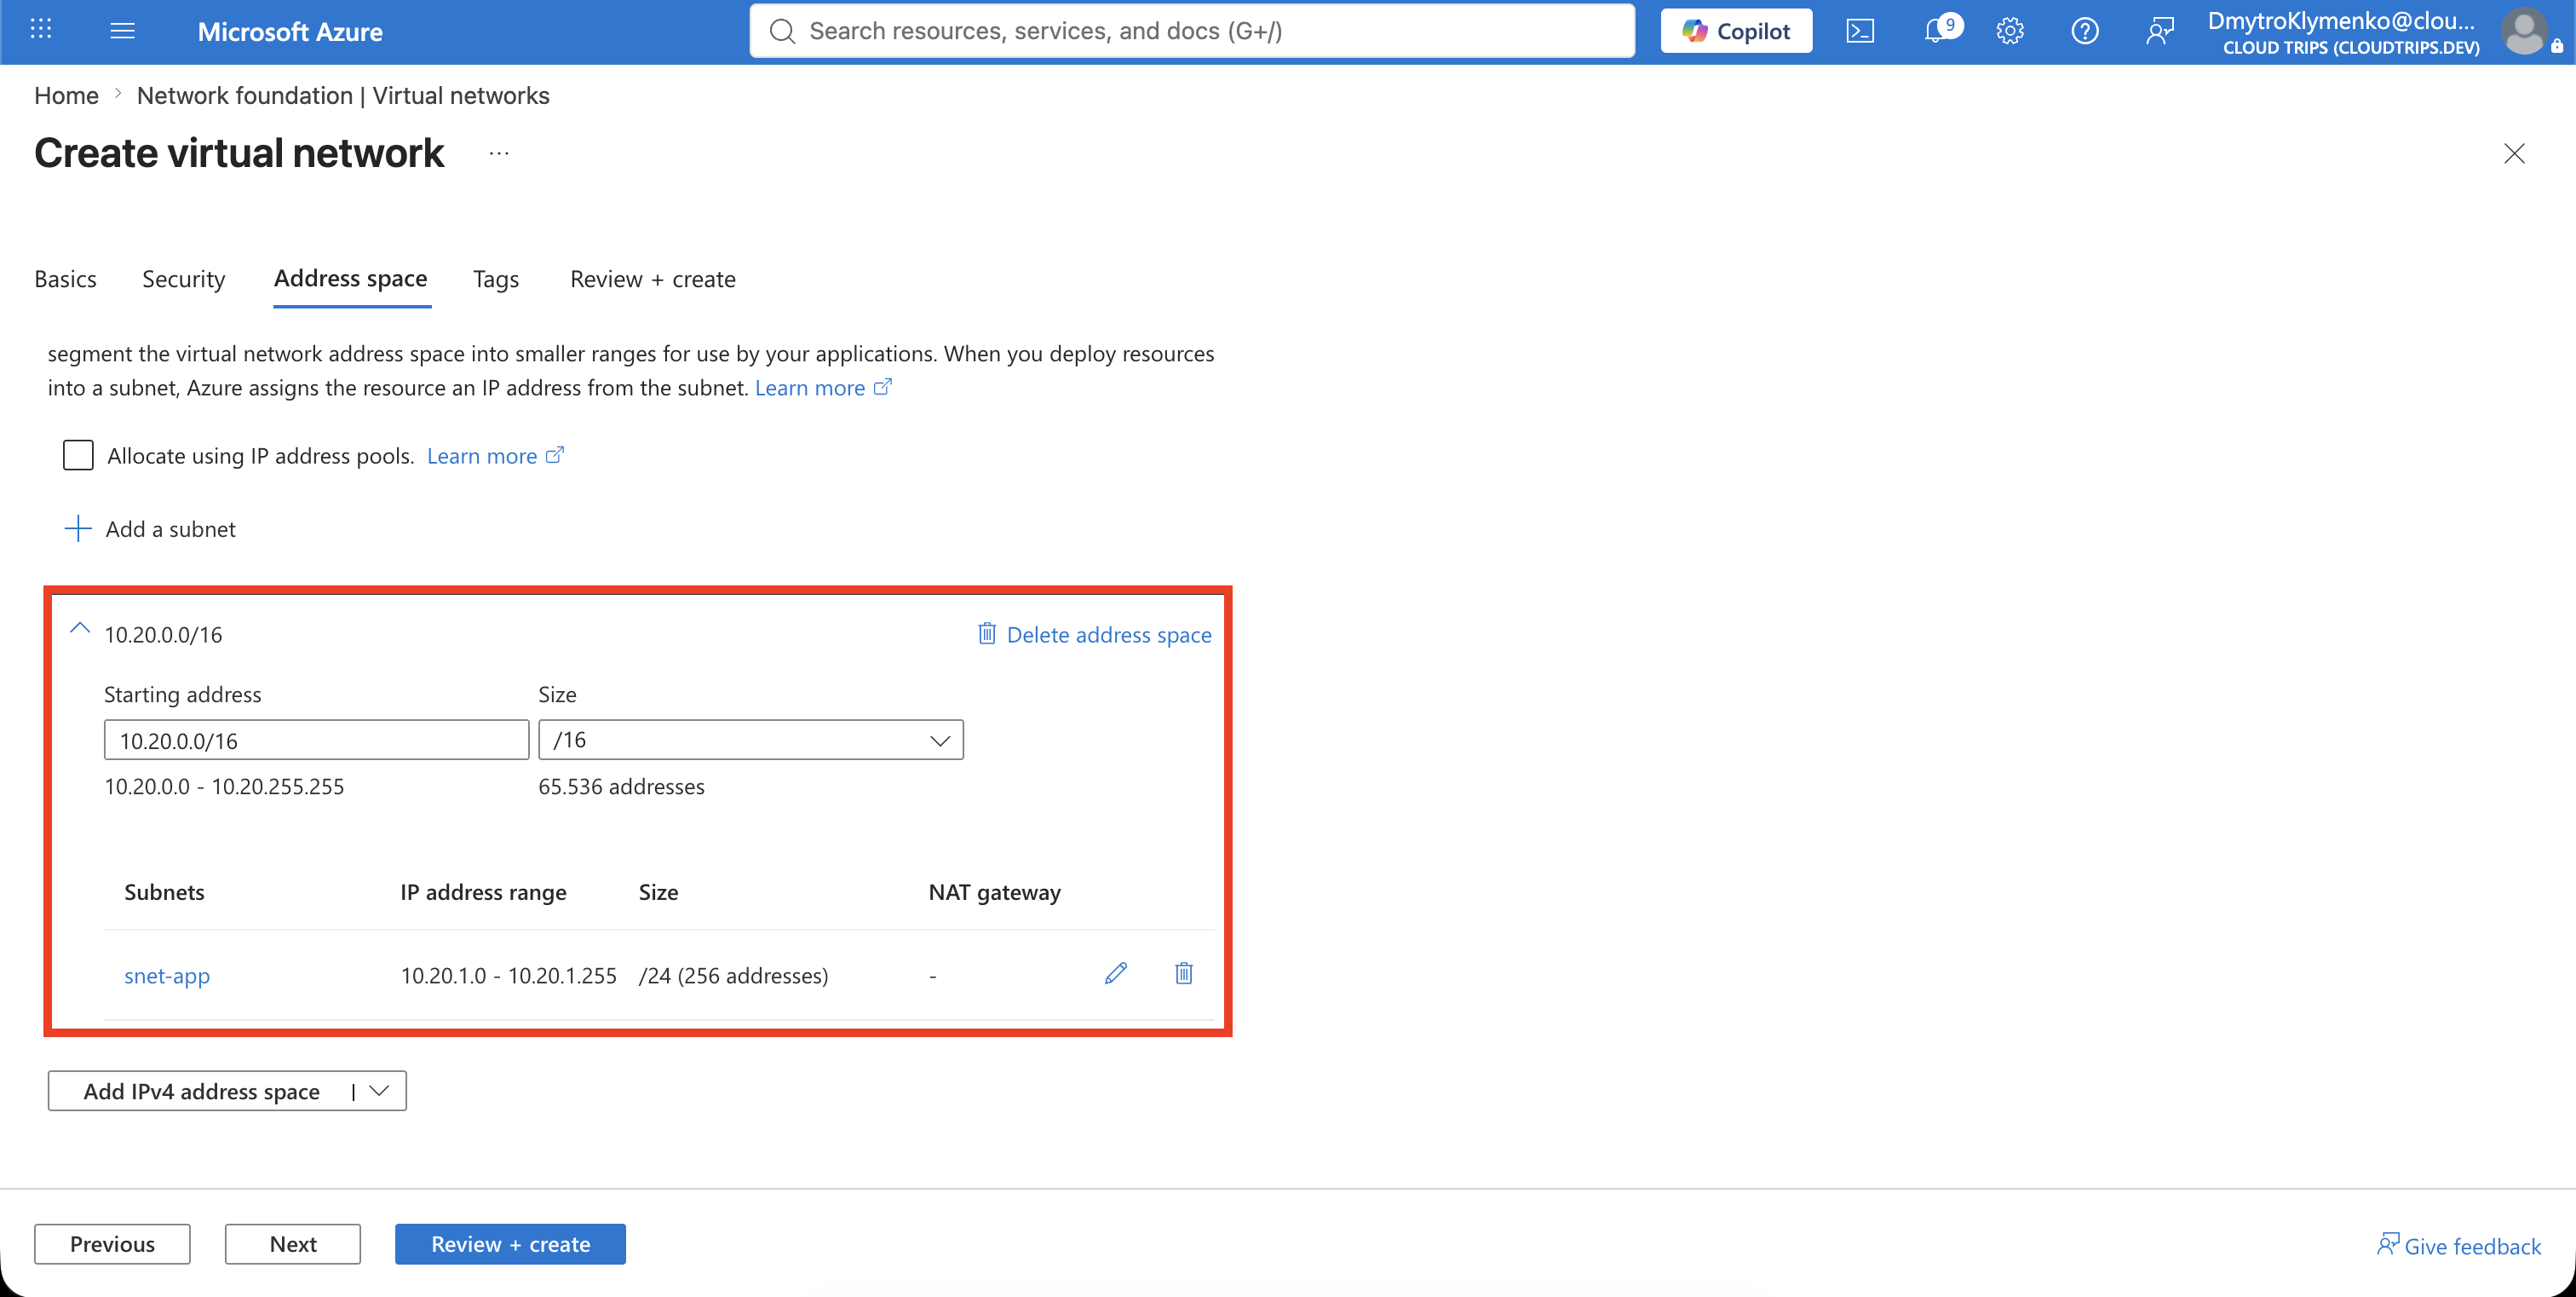
Task: Click Add IPv4 address space button
Action: 200,1091
